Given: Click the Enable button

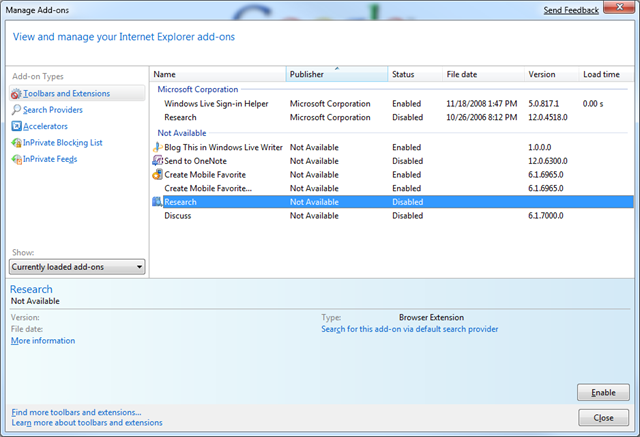Looking at the screenshot, I should 603,393.
